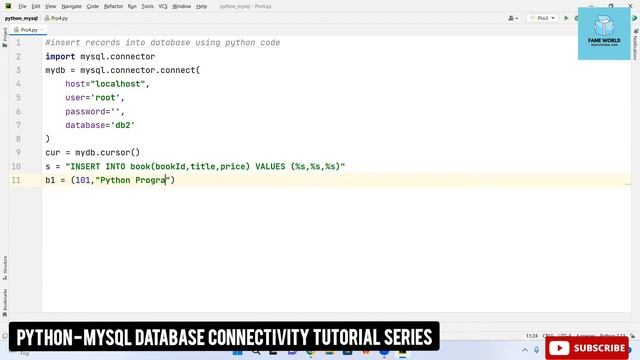640x360 pixels.
Task: Click the comment on line 1
Action: click(x=163, y=43)
